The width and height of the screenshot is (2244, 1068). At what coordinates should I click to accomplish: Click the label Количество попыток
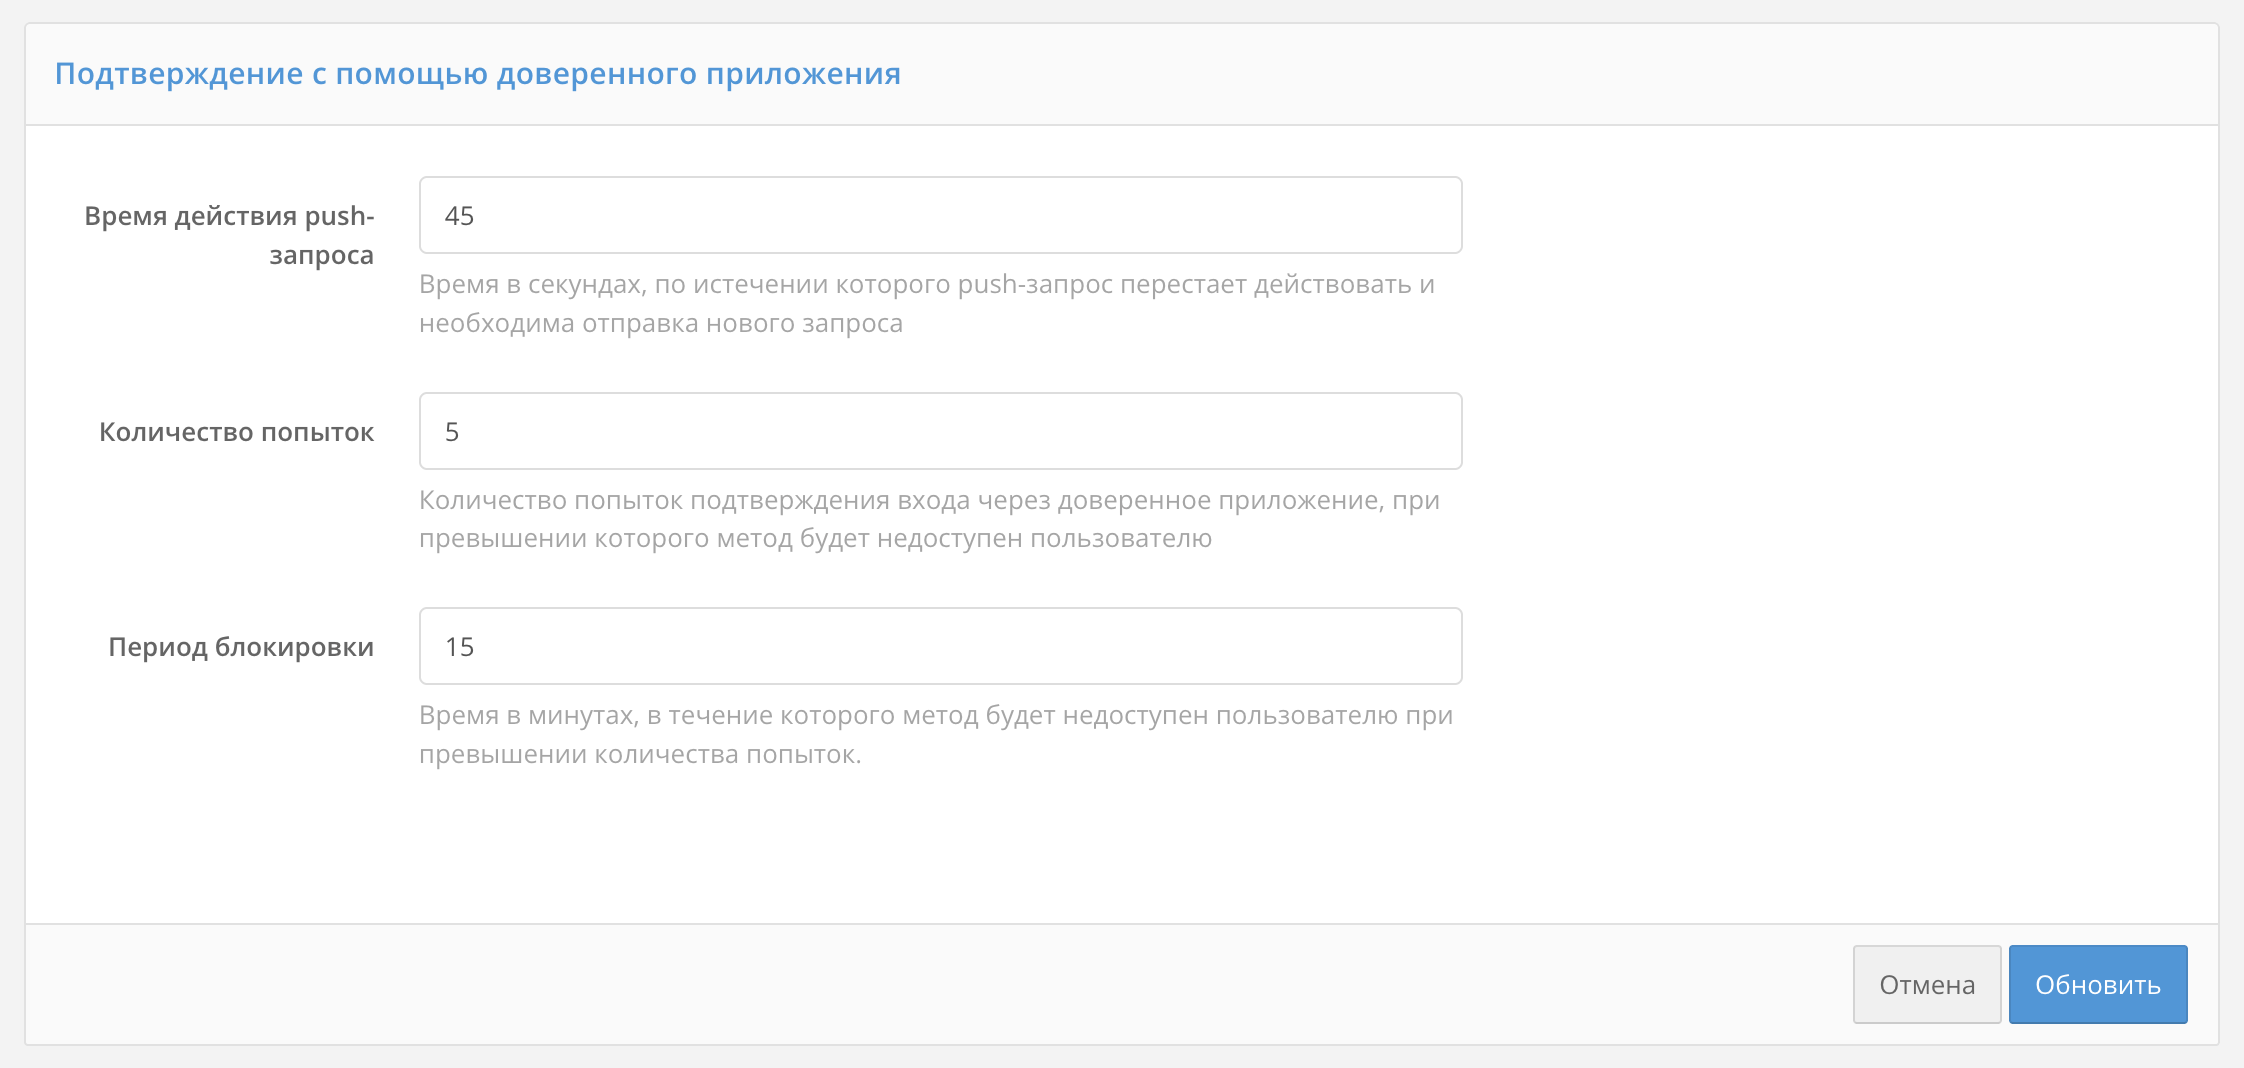(236, 431)
